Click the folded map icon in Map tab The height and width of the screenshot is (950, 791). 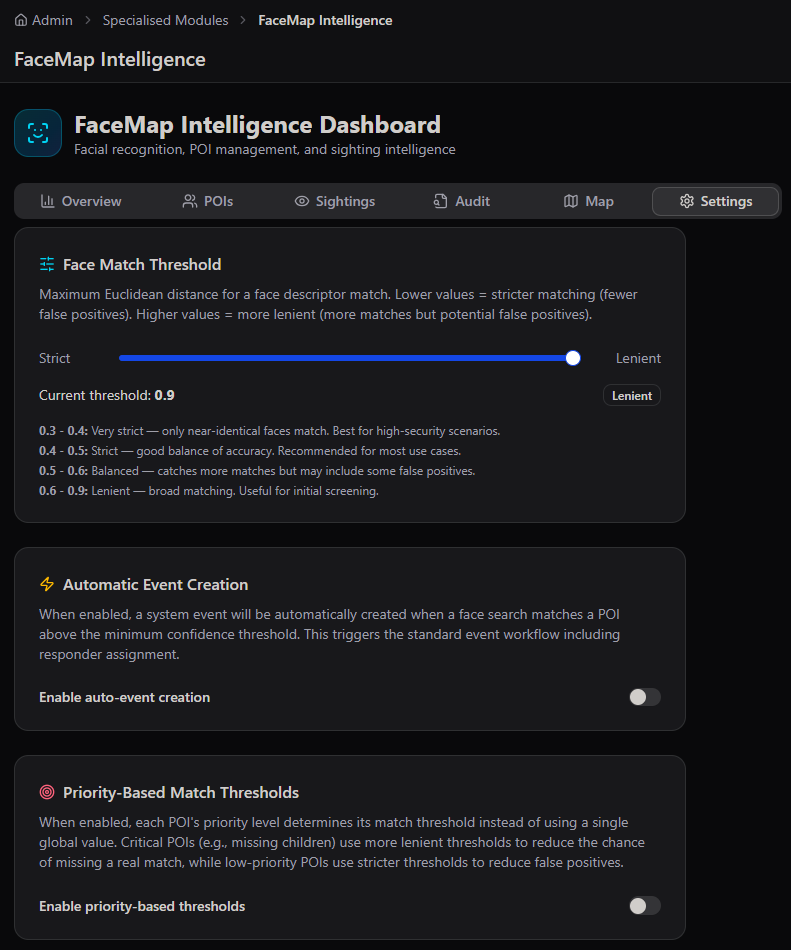pyautogui.click(x=571, y=201)
